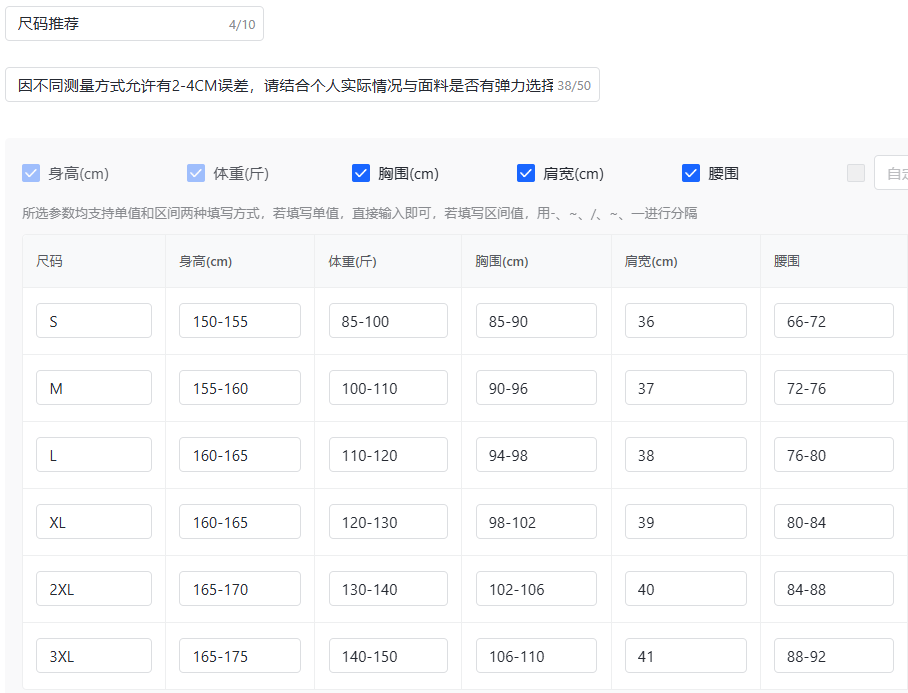Tick the empty custom parameter checkbox
Image resolution: width=908 pixels, height=693 pixels.
(856, 173)
